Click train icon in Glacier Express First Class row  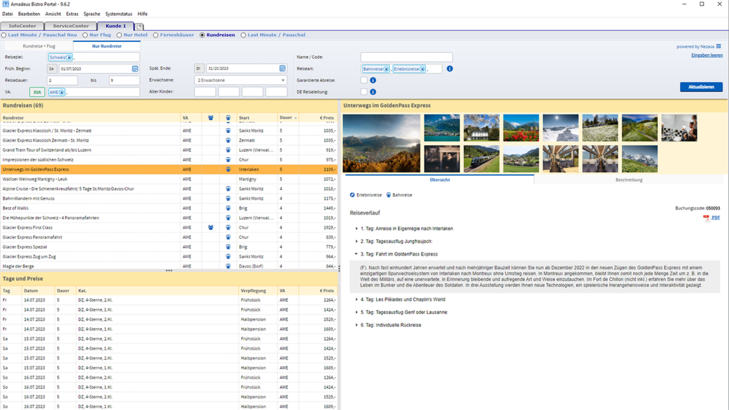point(227,227)
